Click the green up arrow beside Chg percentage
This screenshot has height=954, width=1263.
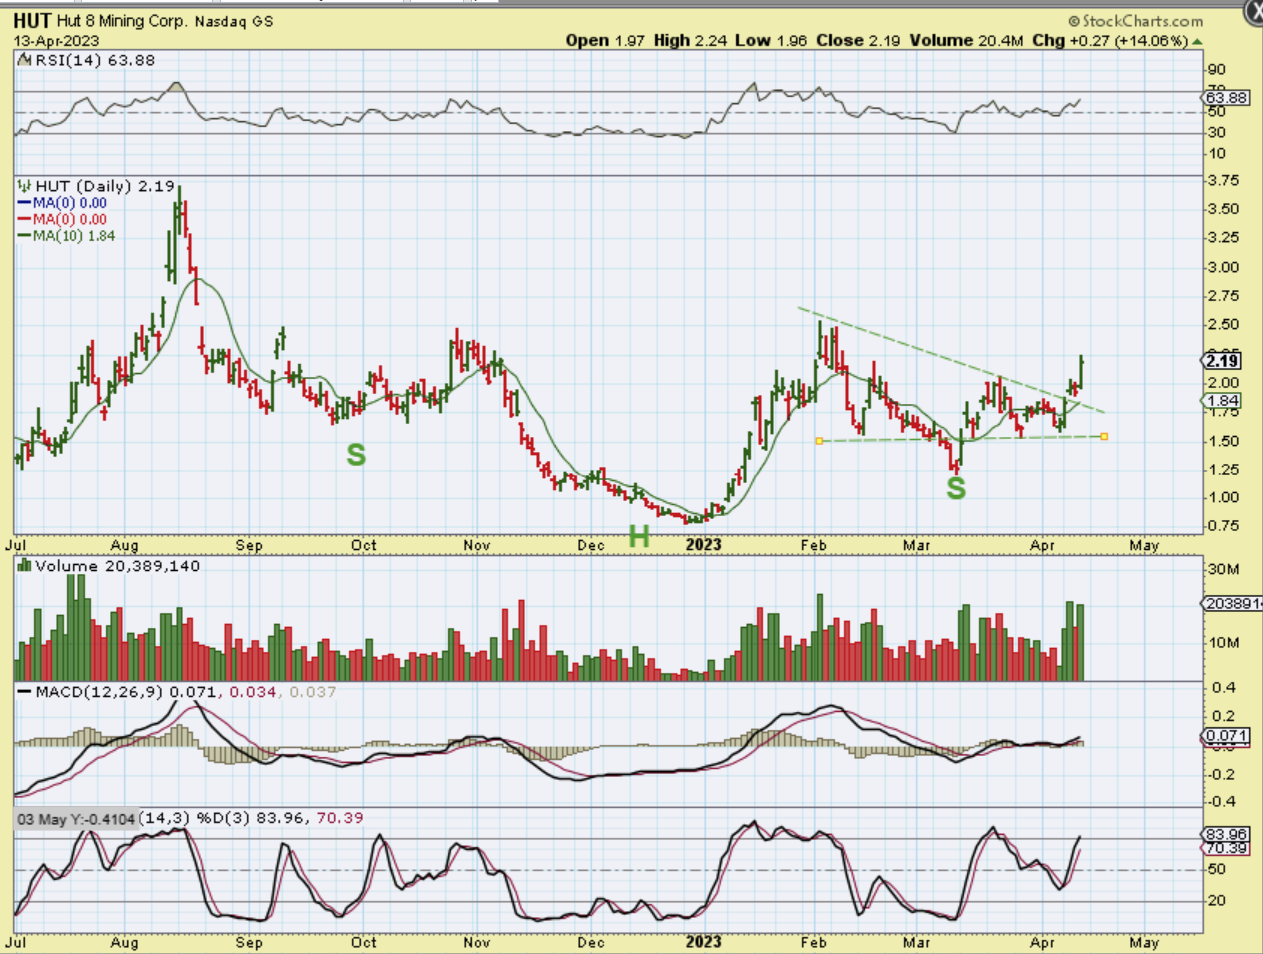(x=1198, y=41)
